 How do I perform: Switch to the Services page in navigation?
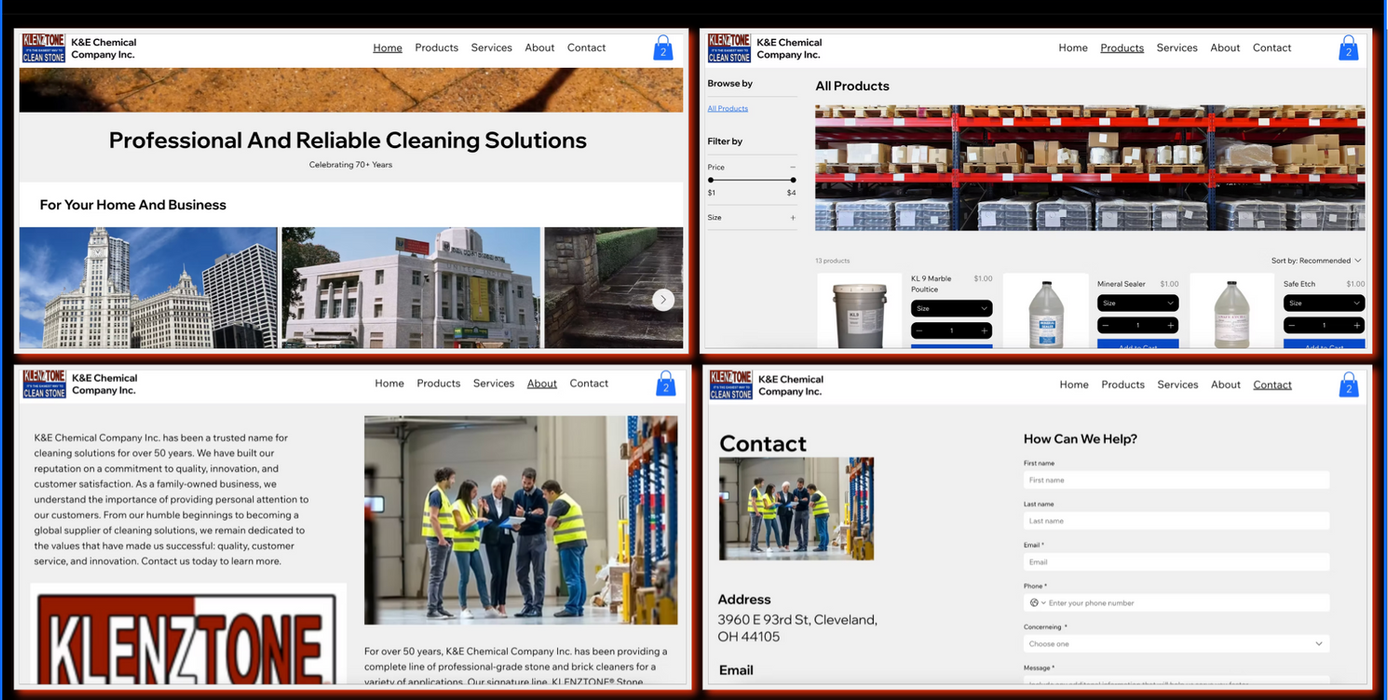pos(491,47)
